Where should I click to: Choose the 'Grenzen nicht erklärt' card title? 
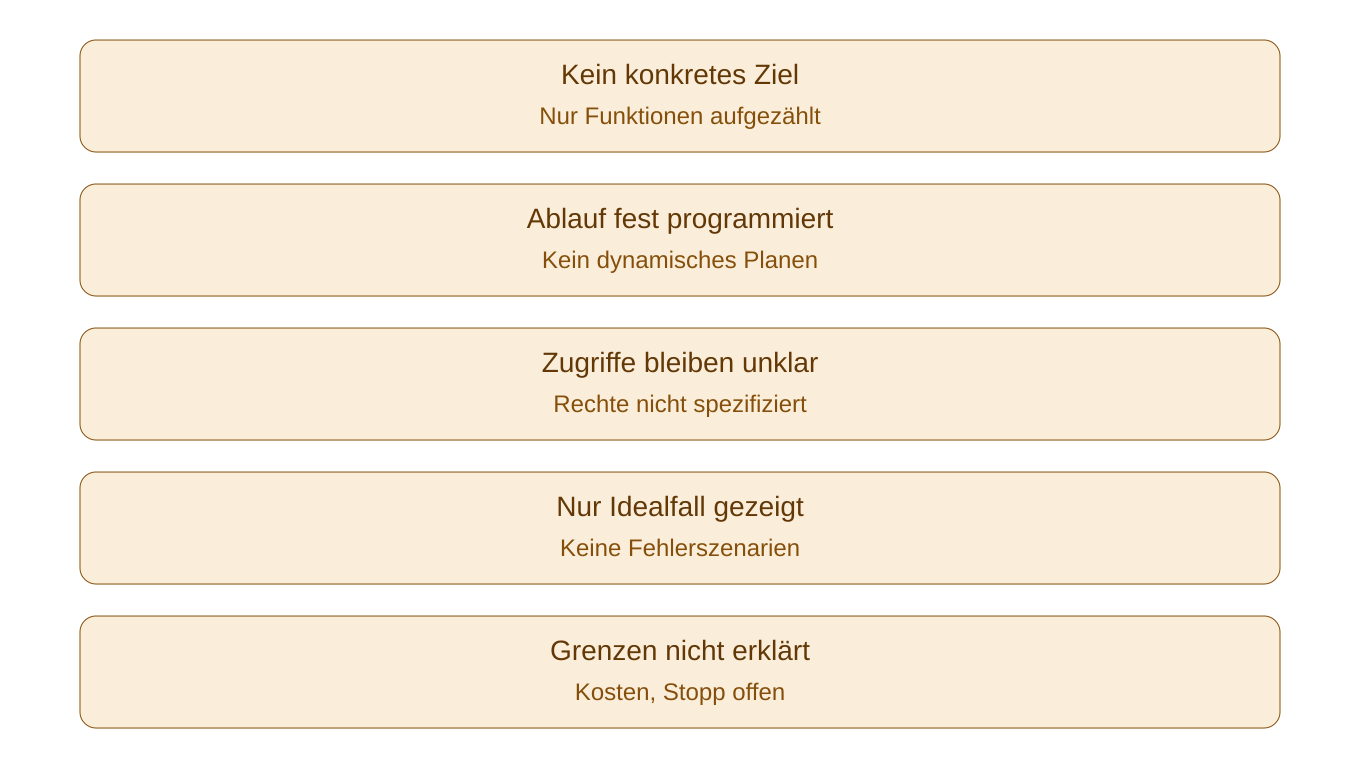pos(680,651)
